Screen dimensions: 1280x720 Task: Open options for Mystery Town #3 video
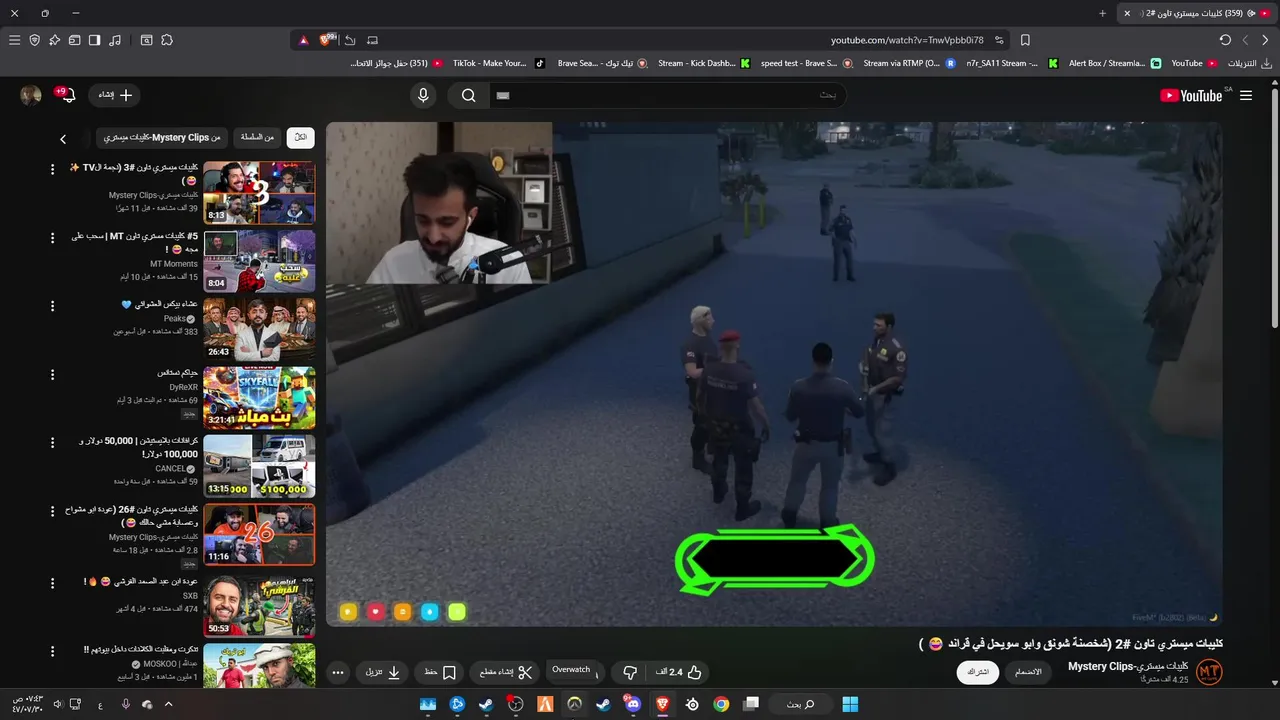tap(53, 169)
